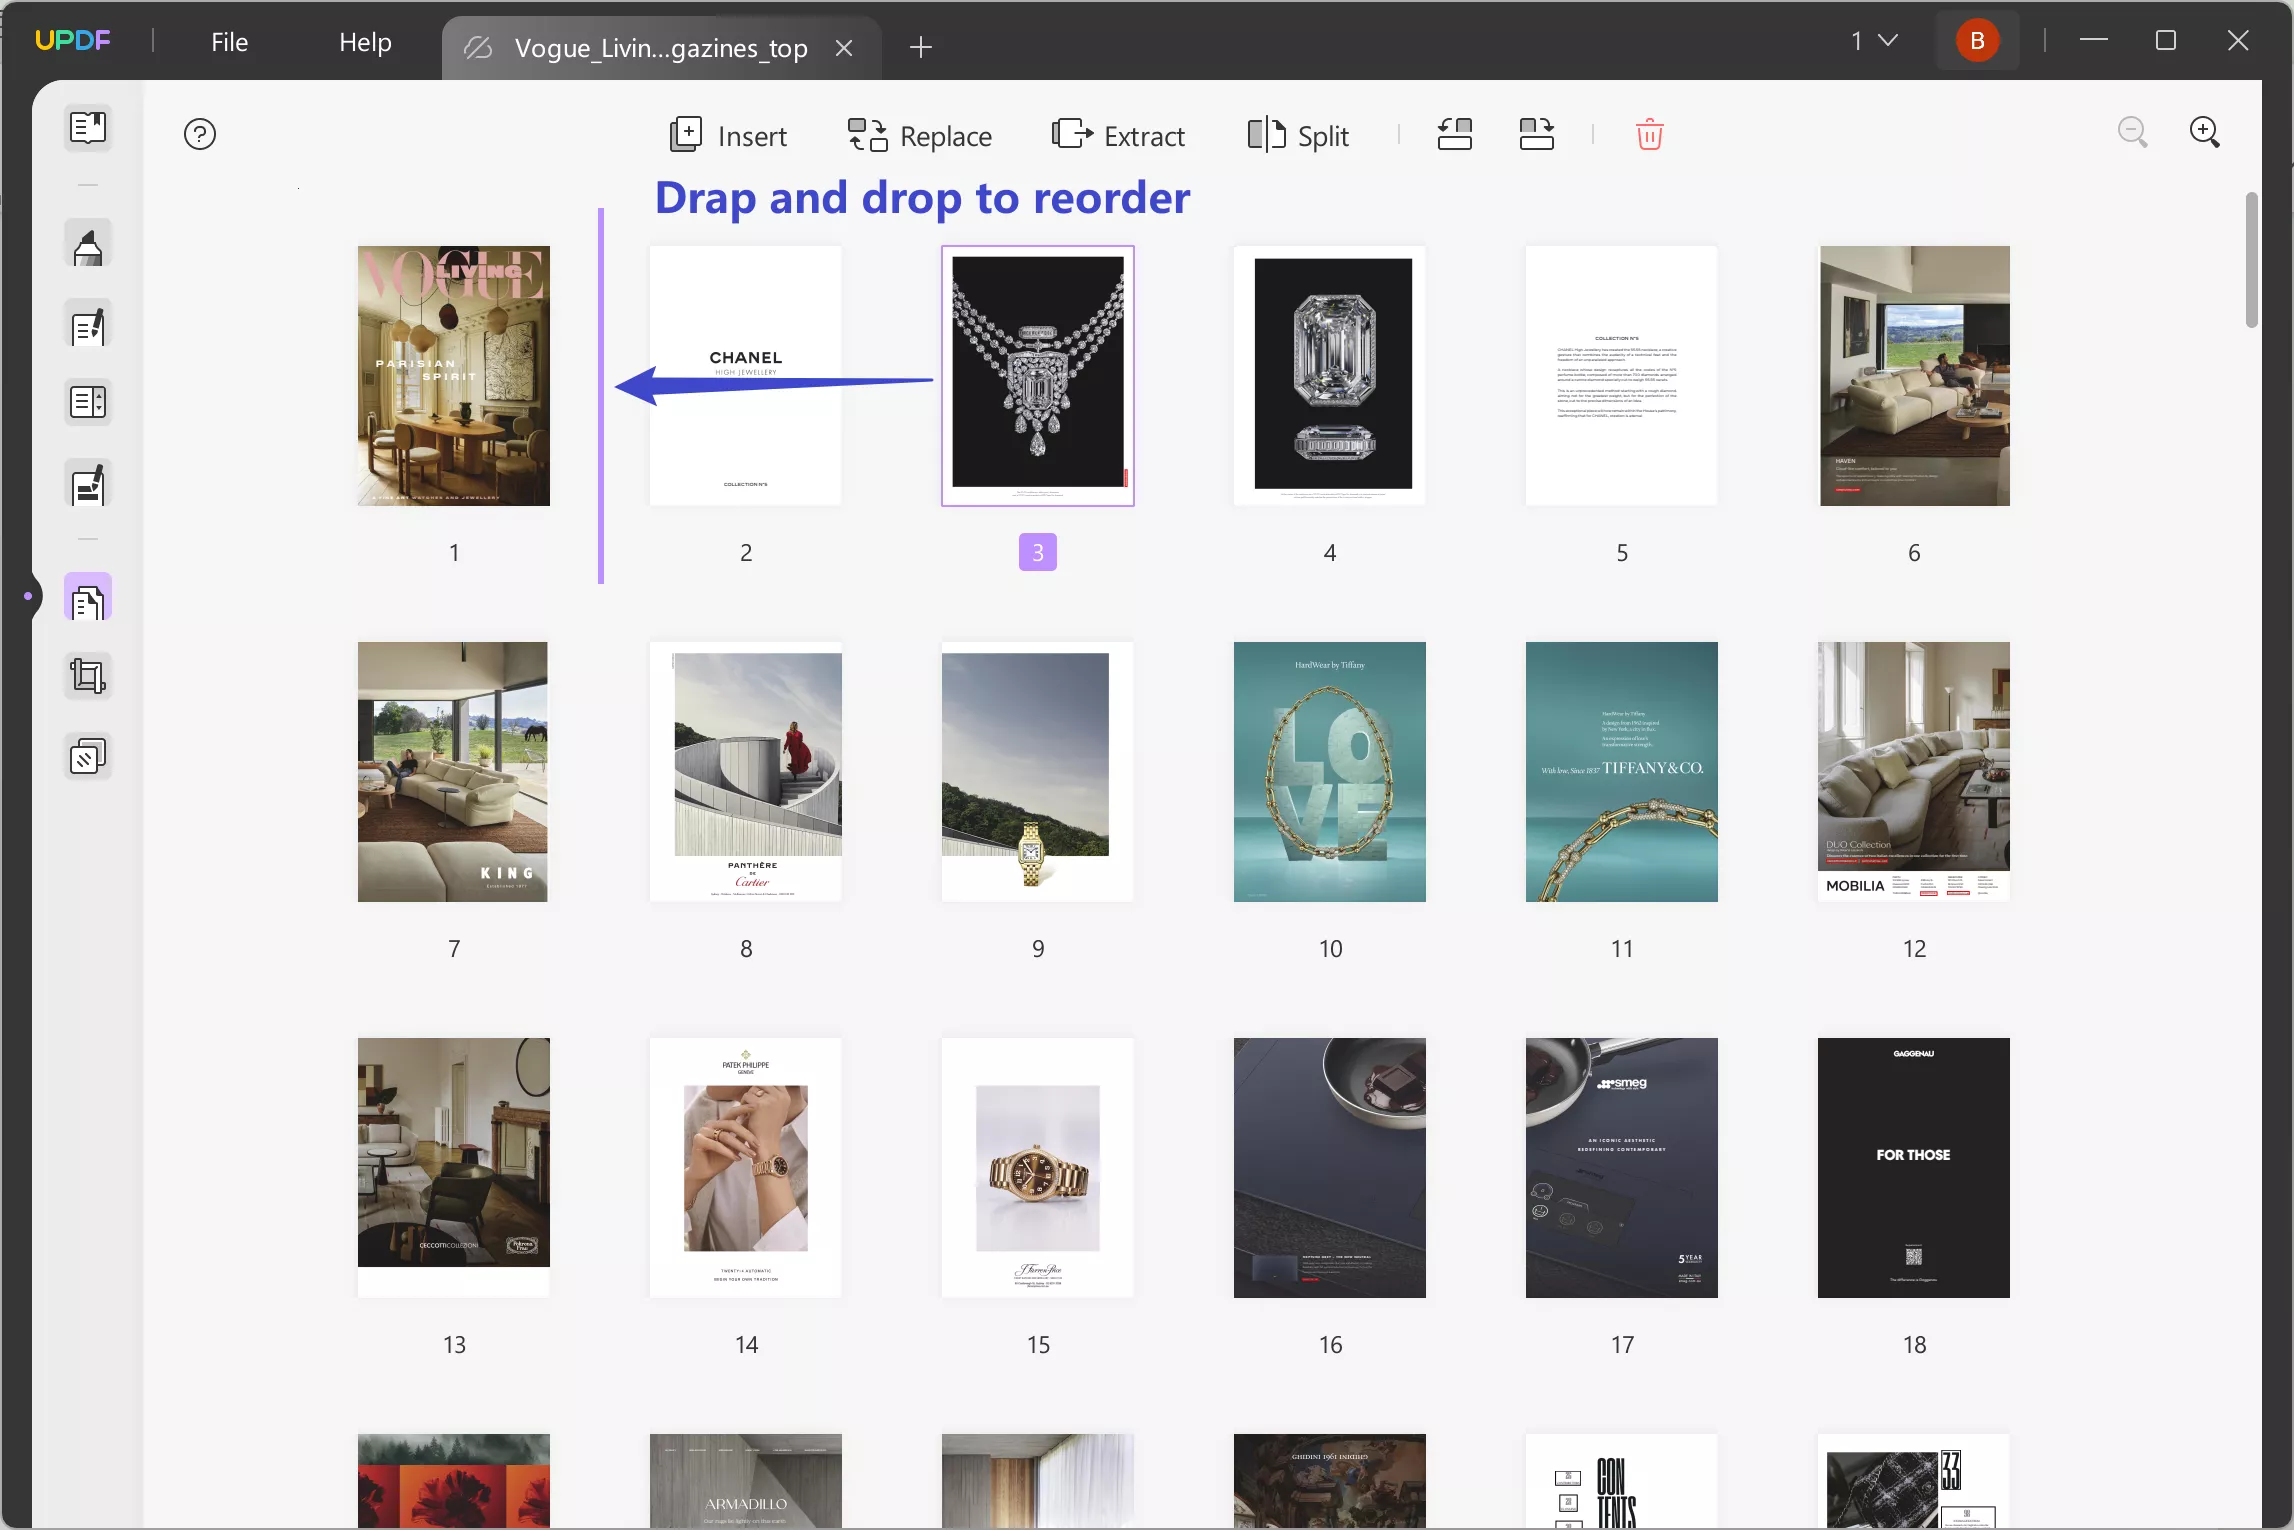Click the page thumbnail organizer icon

click(x=89, y=598)
